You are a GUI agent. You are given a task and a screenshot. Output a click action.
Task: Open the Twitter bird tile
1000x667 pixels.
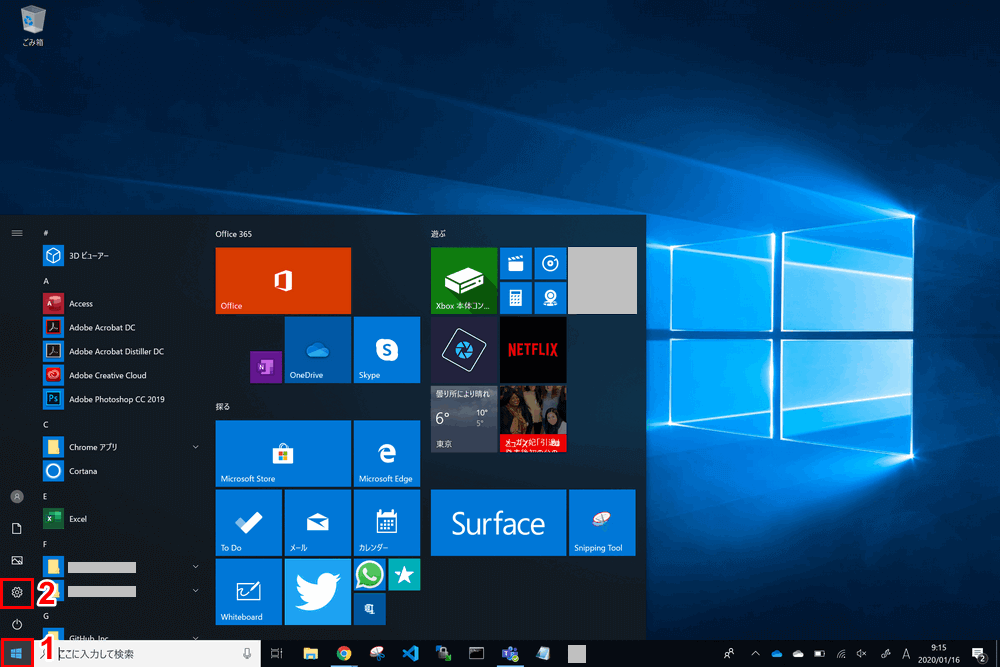[x=318, y=592]
